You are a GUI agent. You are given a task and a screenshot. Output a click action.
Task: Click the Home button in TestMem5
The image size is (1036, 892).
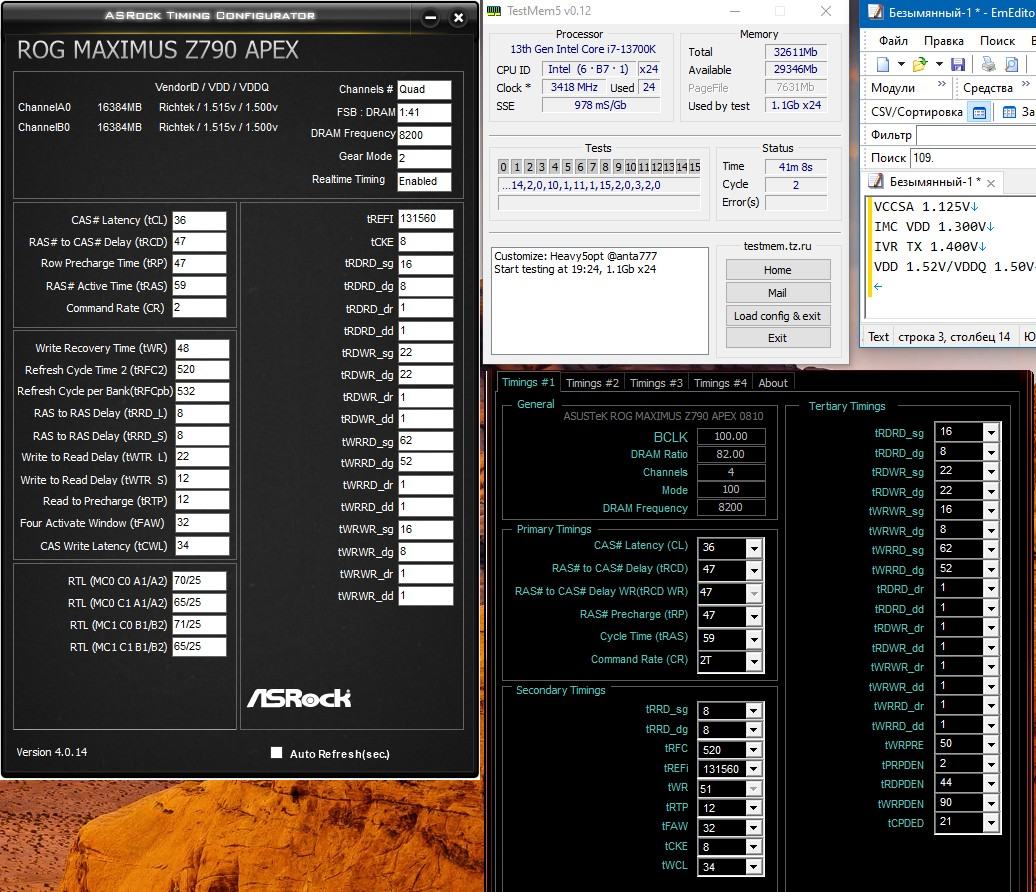pos(778,270)
